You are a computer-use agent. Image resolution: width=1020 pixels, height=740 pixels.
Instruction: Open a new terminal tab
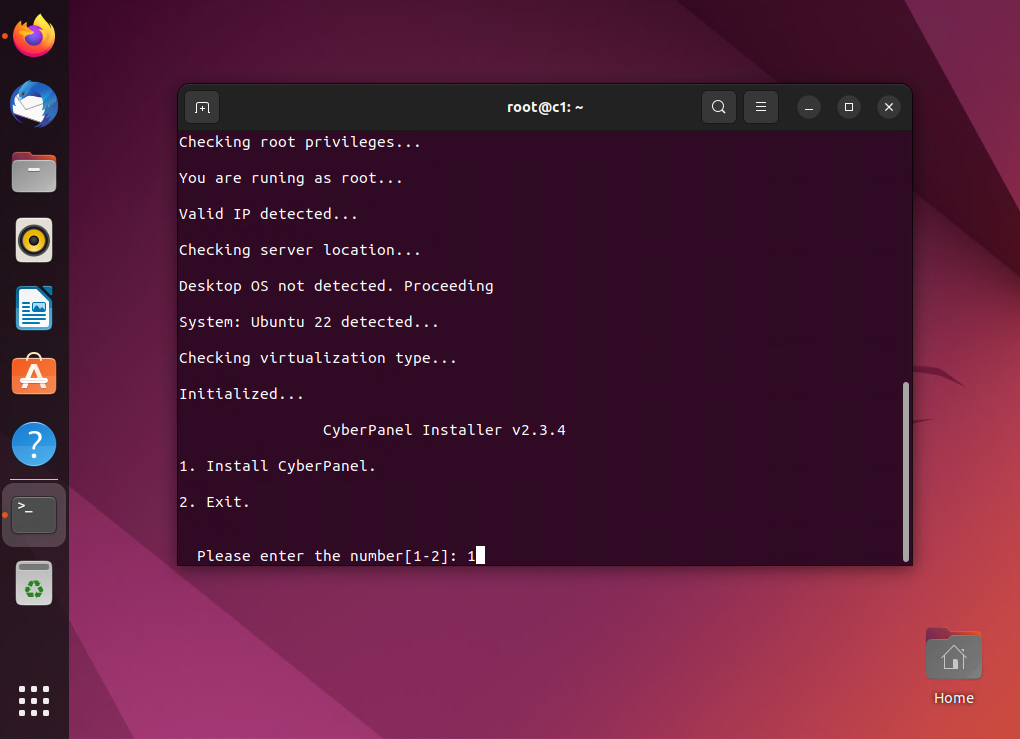coord(202,107)
